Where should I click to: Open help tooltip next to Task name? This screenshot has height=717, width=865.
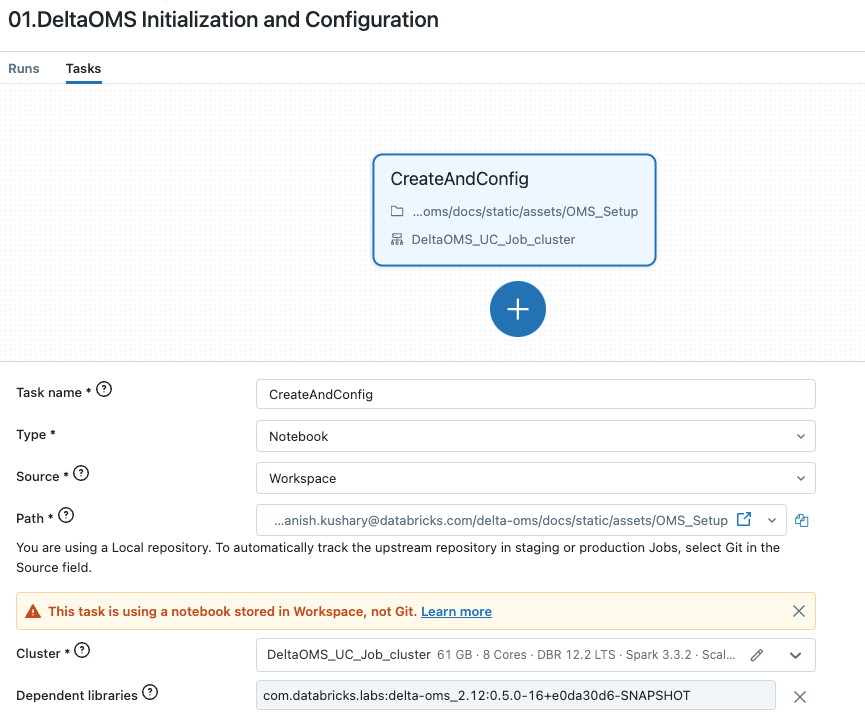[x=105, y=390]
